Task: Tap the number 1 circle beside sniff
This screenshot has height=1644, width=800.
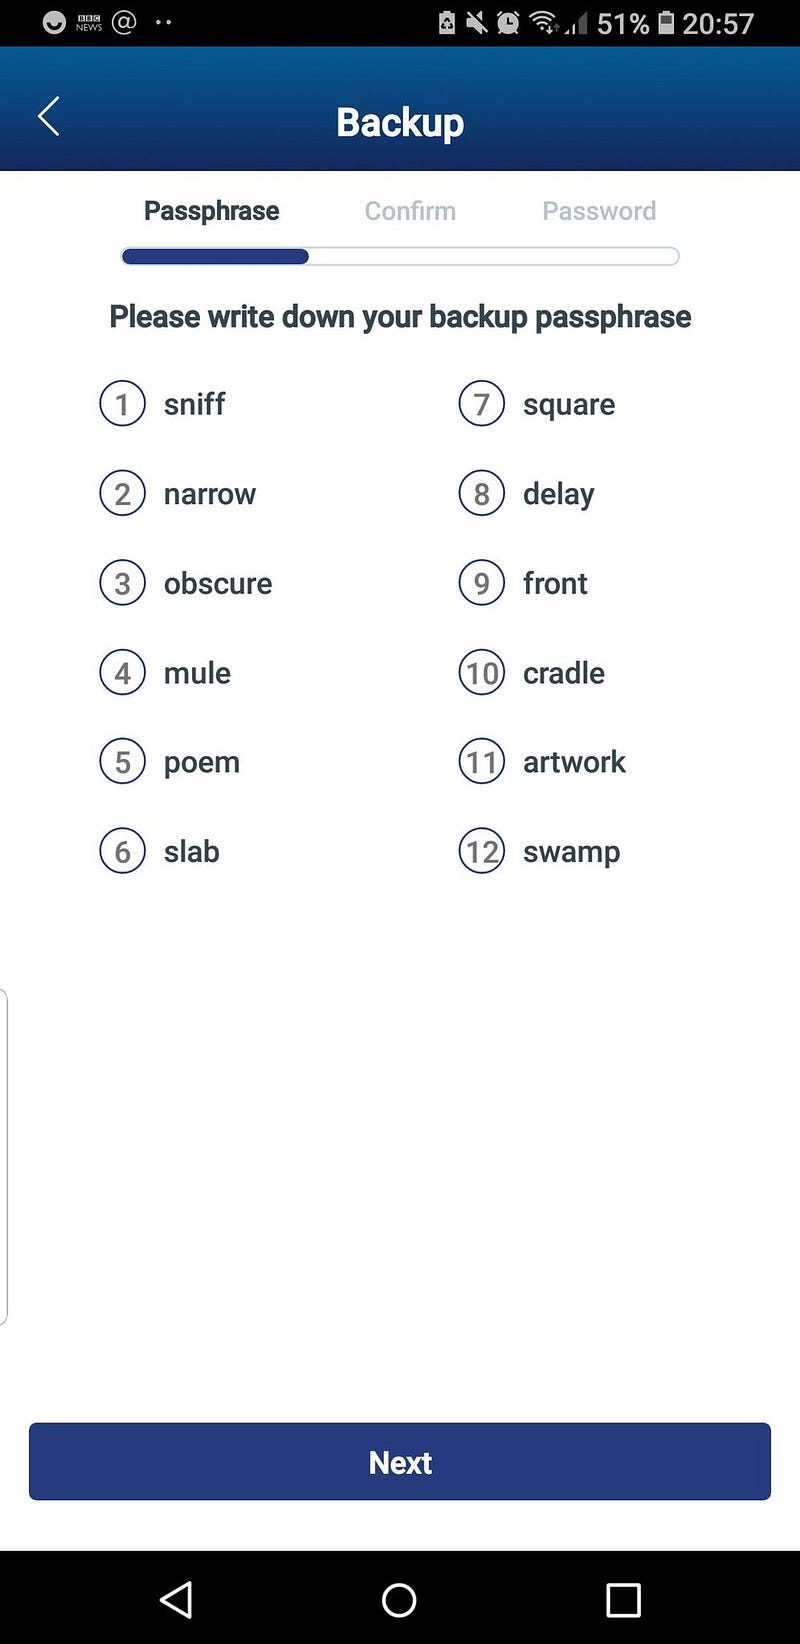Action: point(123,404)
